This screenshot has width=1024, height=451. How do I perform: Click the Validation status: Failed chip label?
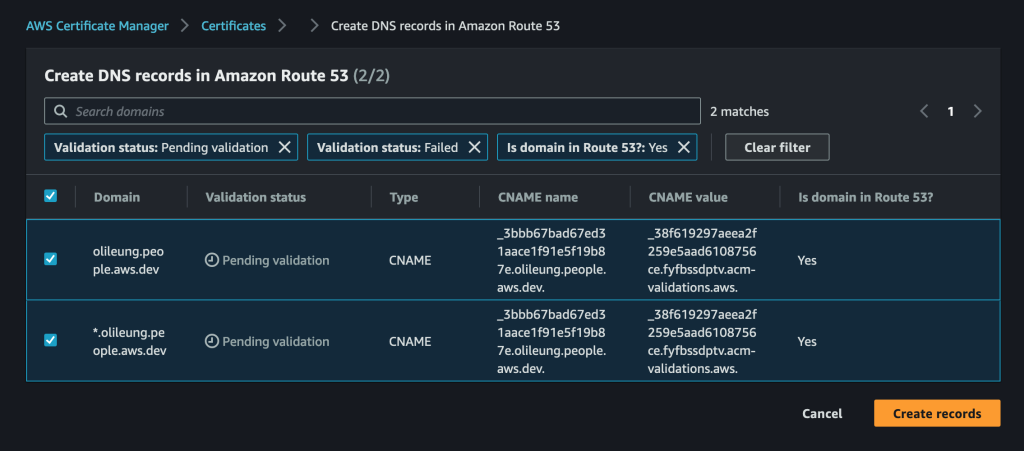pos(387,148)
